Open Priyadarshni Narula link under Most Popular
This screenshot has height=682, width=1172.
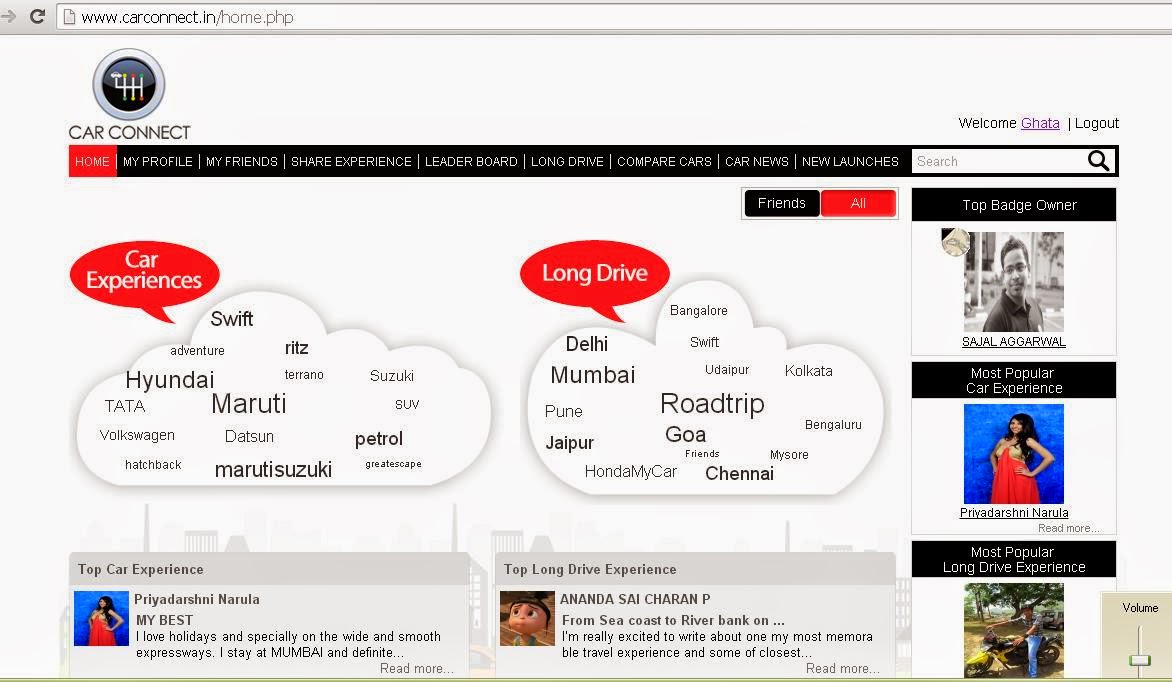1014,513
